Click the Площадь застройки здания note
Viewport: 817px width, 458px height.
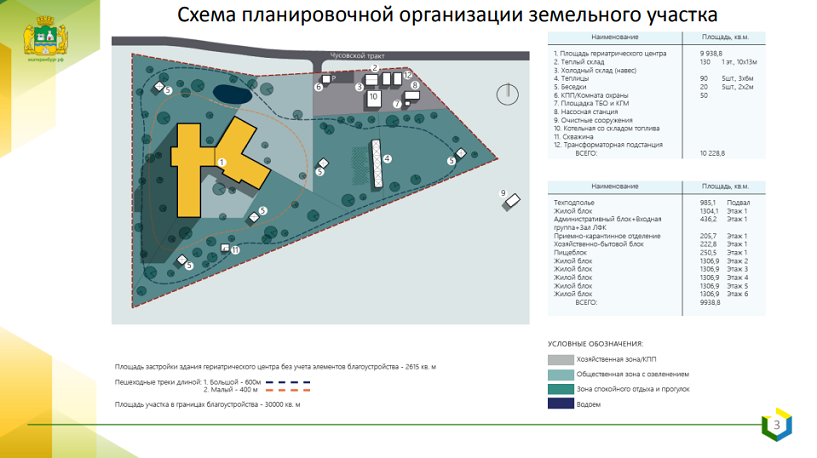coord(275,367)
